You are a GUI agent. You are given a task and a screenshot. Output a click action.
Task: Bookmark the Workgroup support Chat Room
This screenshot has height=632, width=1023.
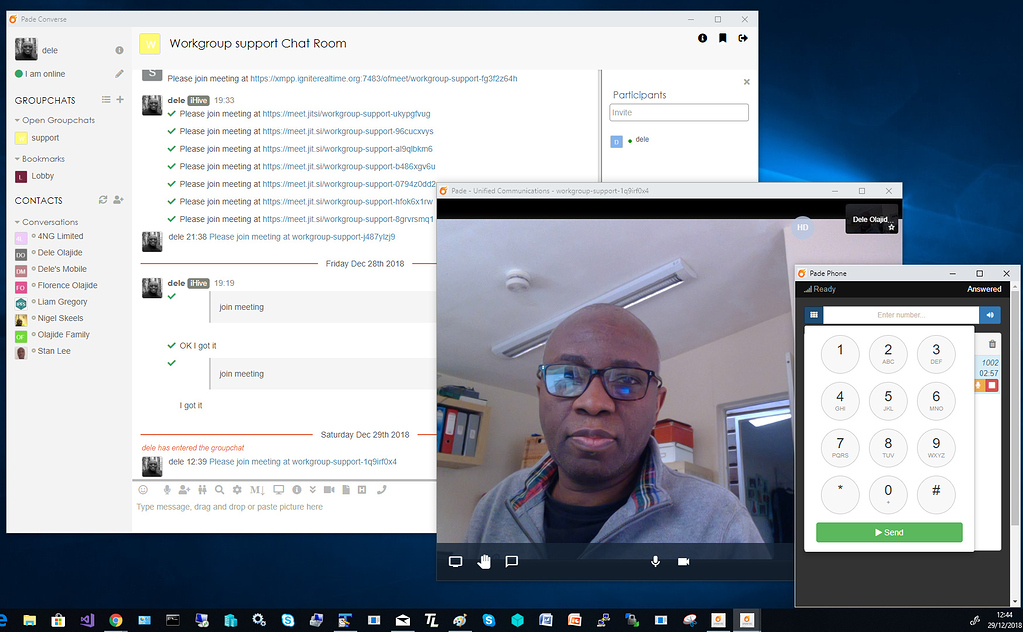(724, 38)
